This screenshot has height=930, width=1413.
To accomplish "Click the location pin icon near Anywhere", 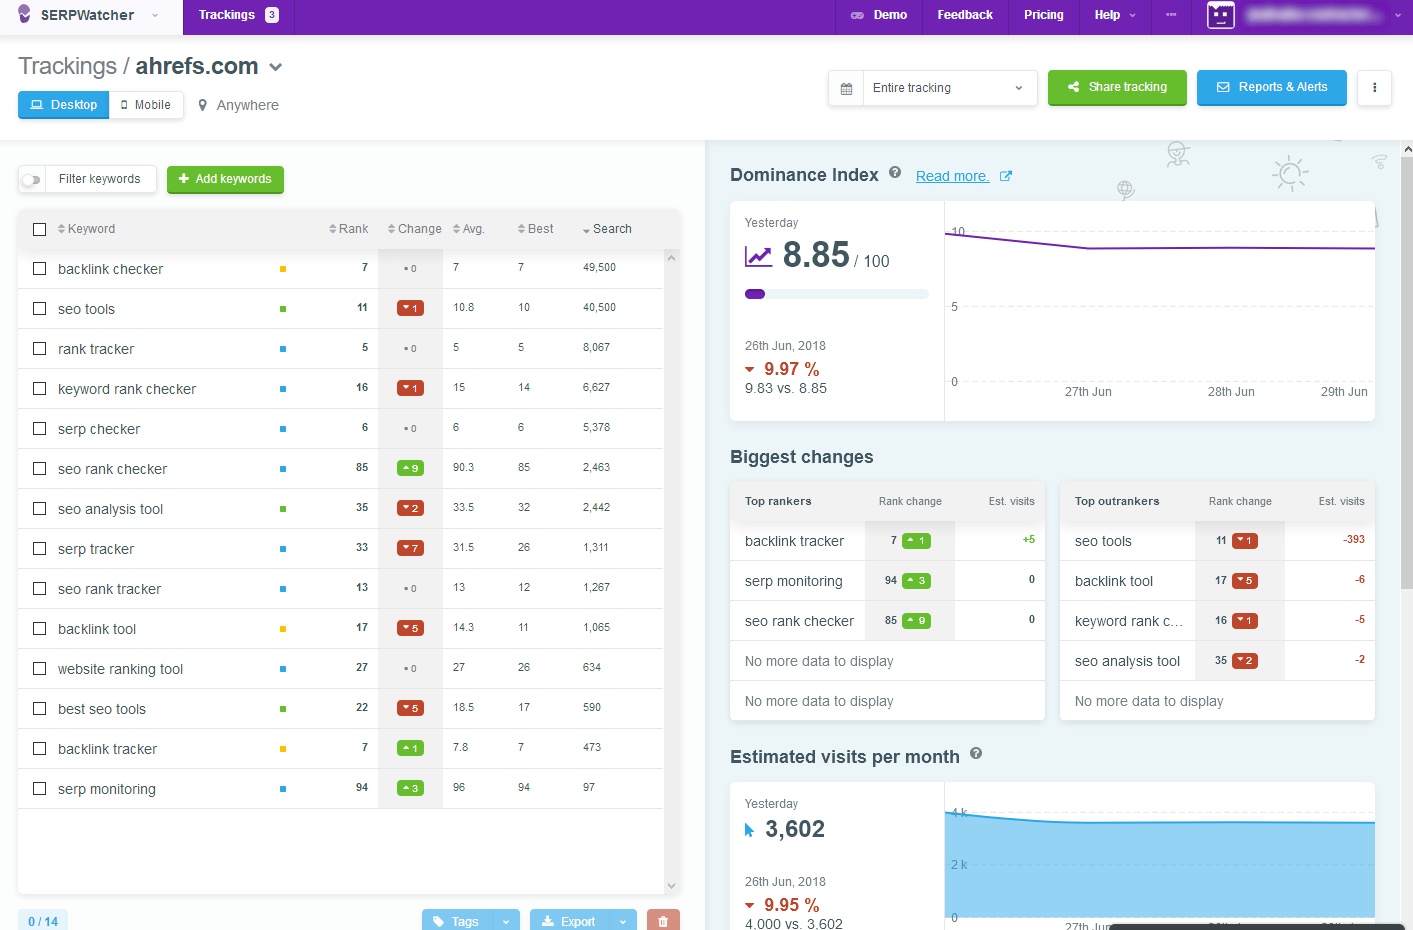I will (203, 105).
